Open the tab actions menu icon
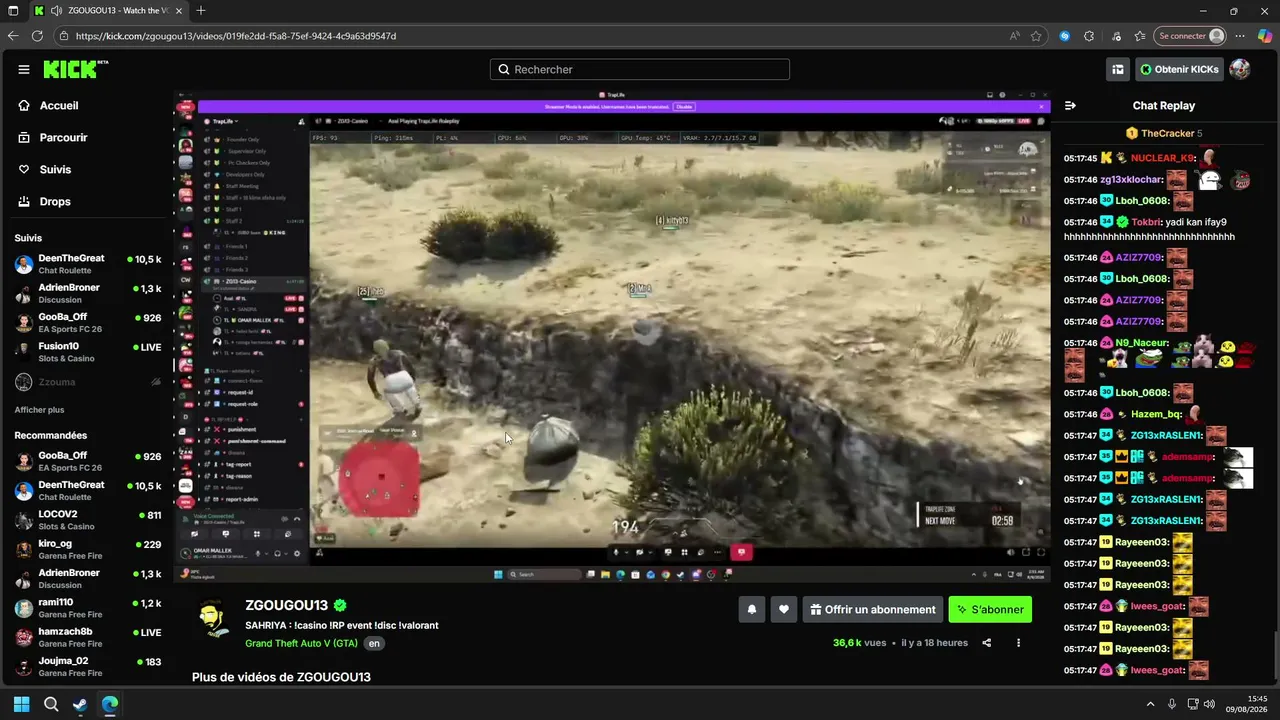Image resolution: width=1280 pixels, height=720 pixels. [13, 11]
